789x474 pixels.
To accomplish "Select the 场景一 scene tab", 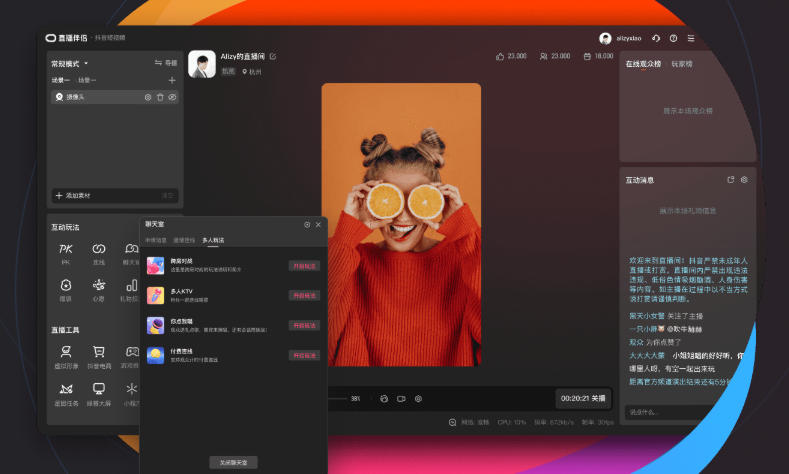I will pyautogui.click(x=60, y=81).
